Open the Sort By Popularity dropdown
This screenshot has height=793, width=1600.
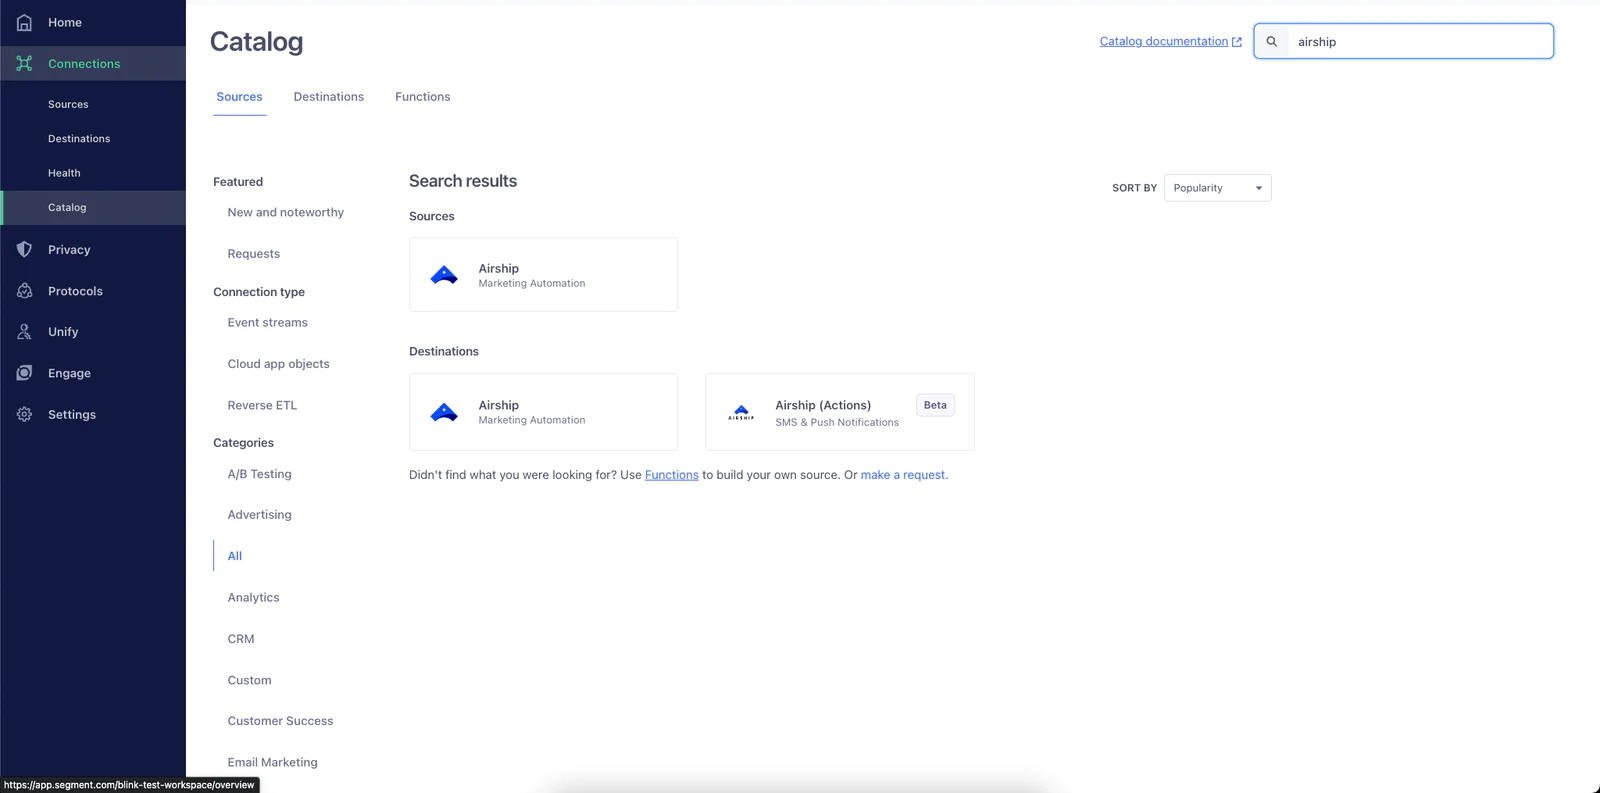click(x=1217, y=188)
